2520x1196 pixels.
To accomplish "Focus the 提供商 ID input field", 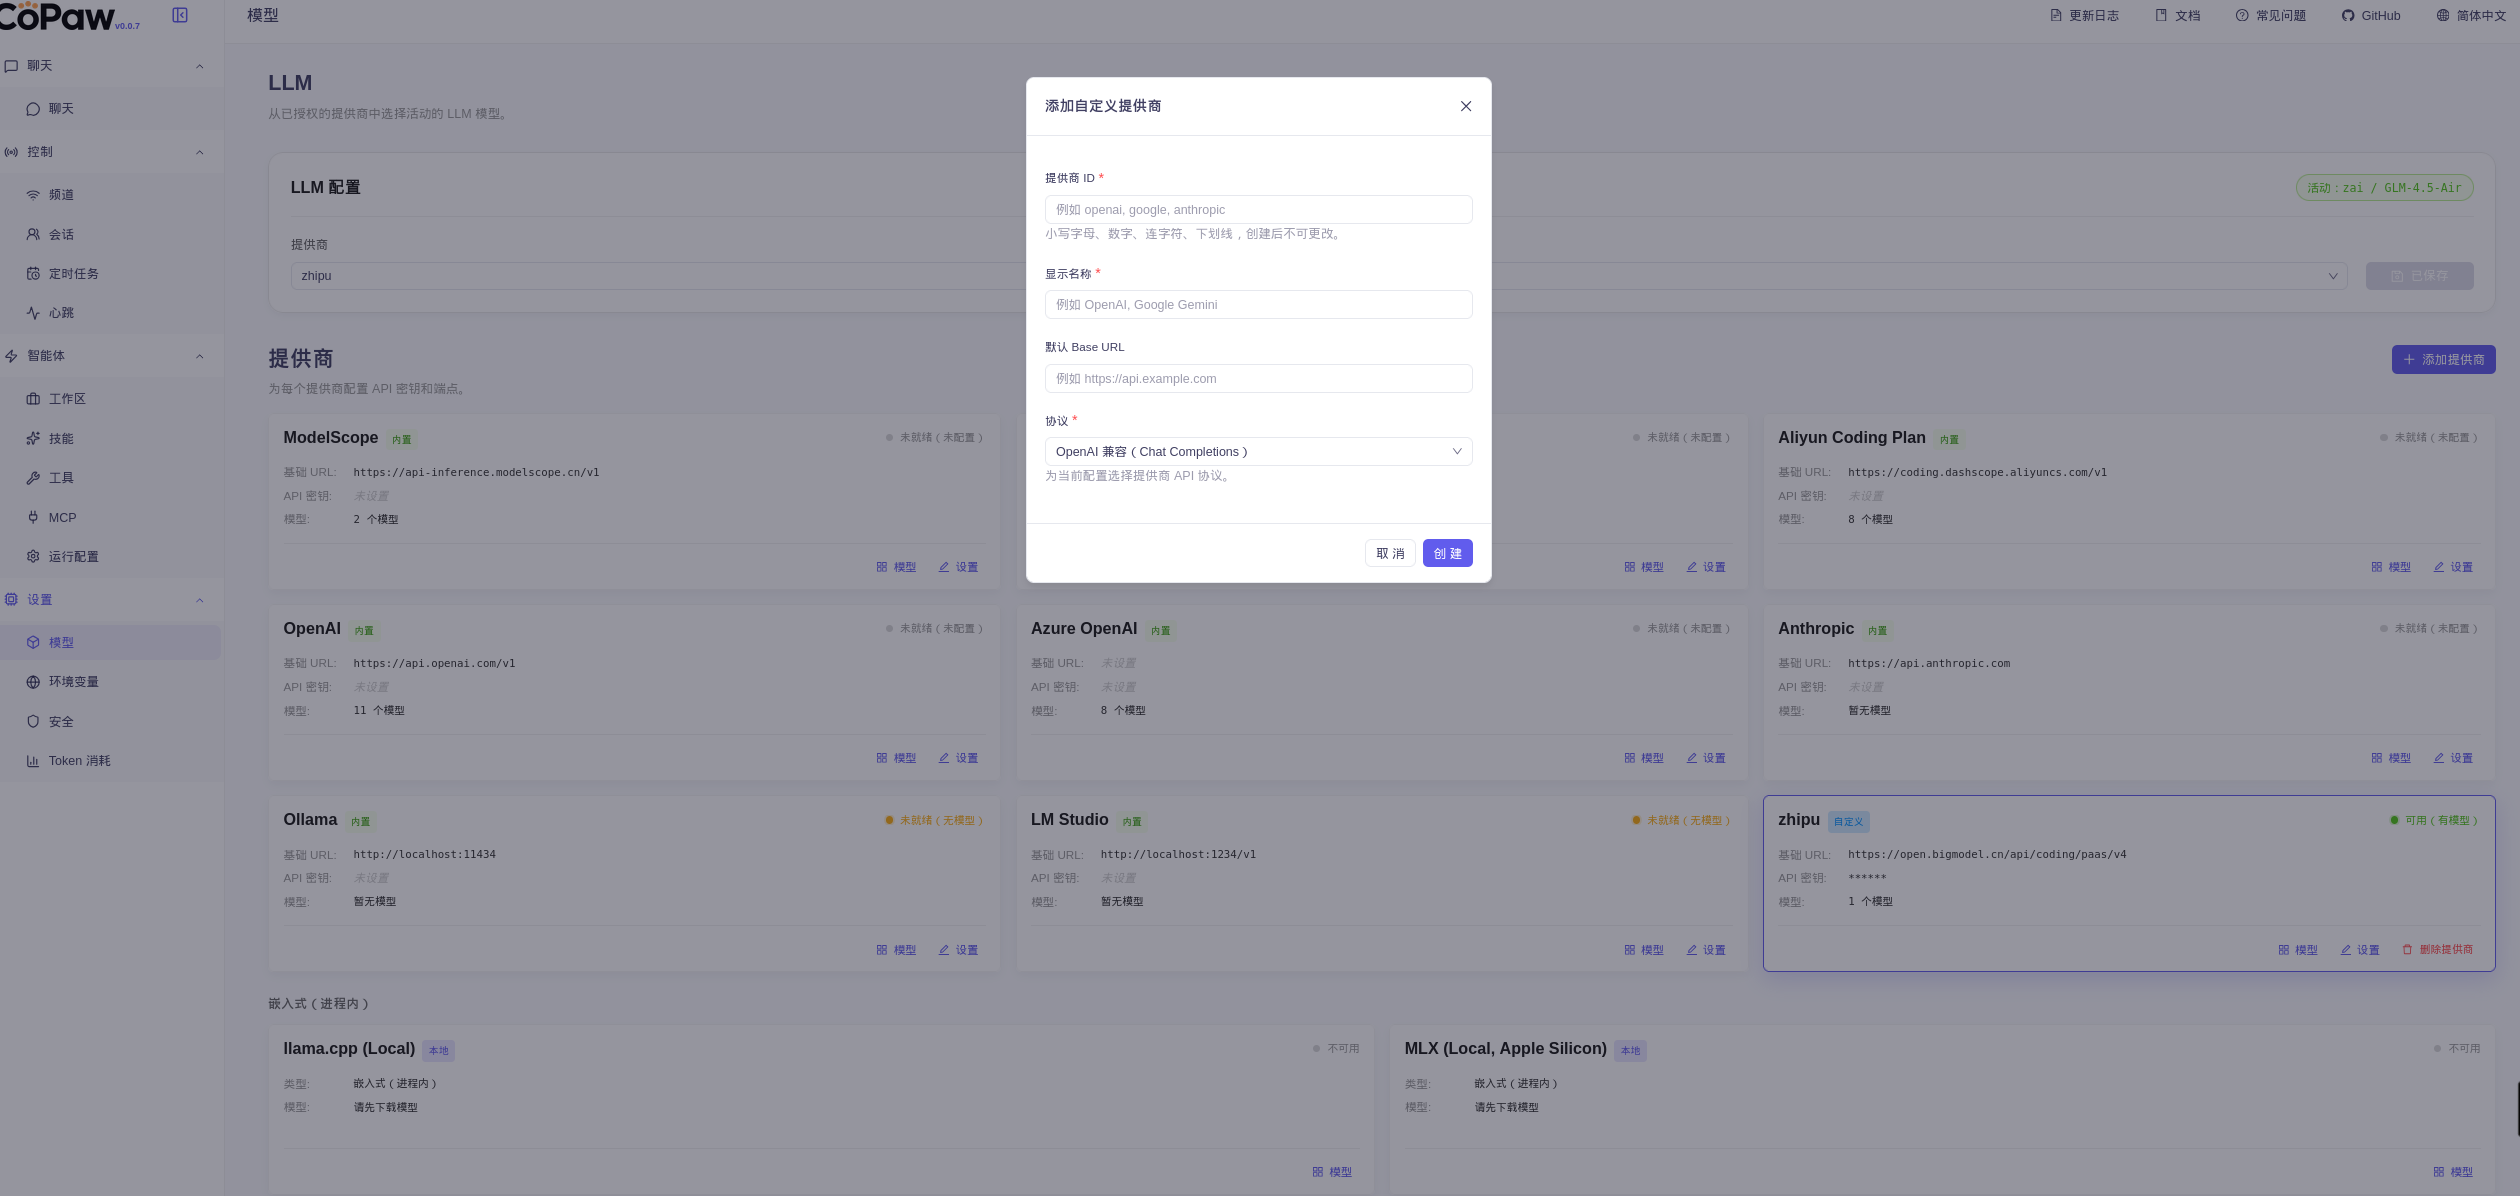I will (x=1257, y=210).
